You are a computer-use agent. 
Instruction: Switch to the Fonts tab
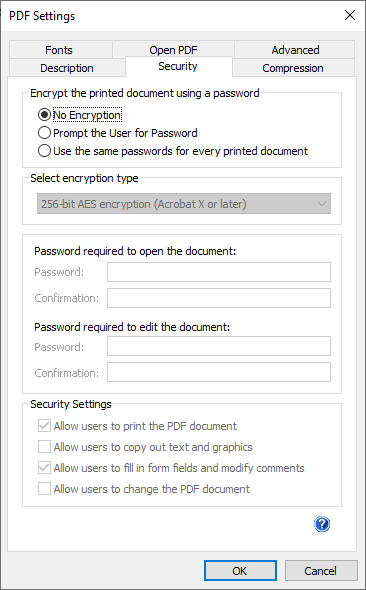point(61,50)
